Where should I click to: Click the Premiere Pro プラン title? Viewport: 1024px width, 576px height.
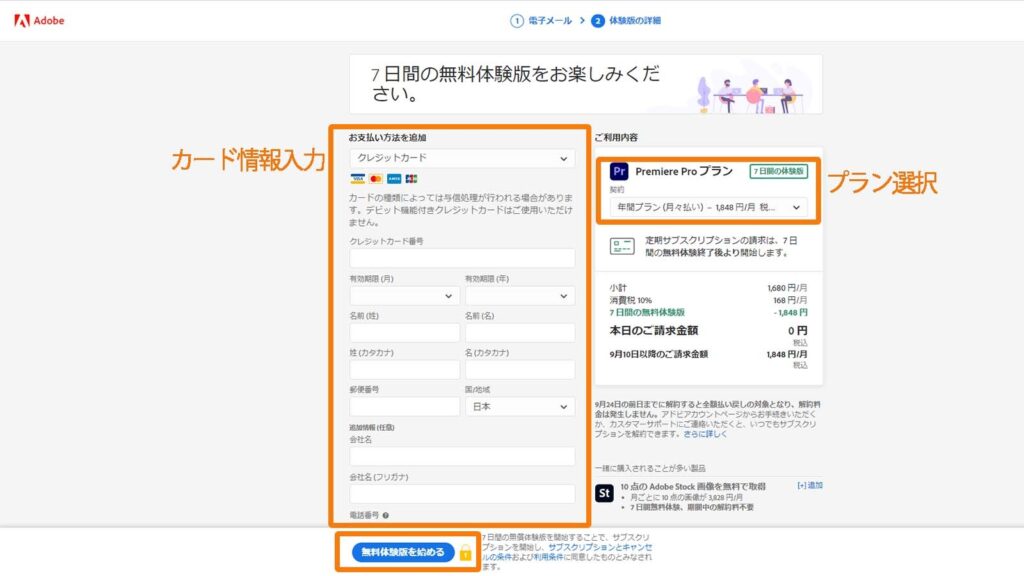tap(684, 171)
